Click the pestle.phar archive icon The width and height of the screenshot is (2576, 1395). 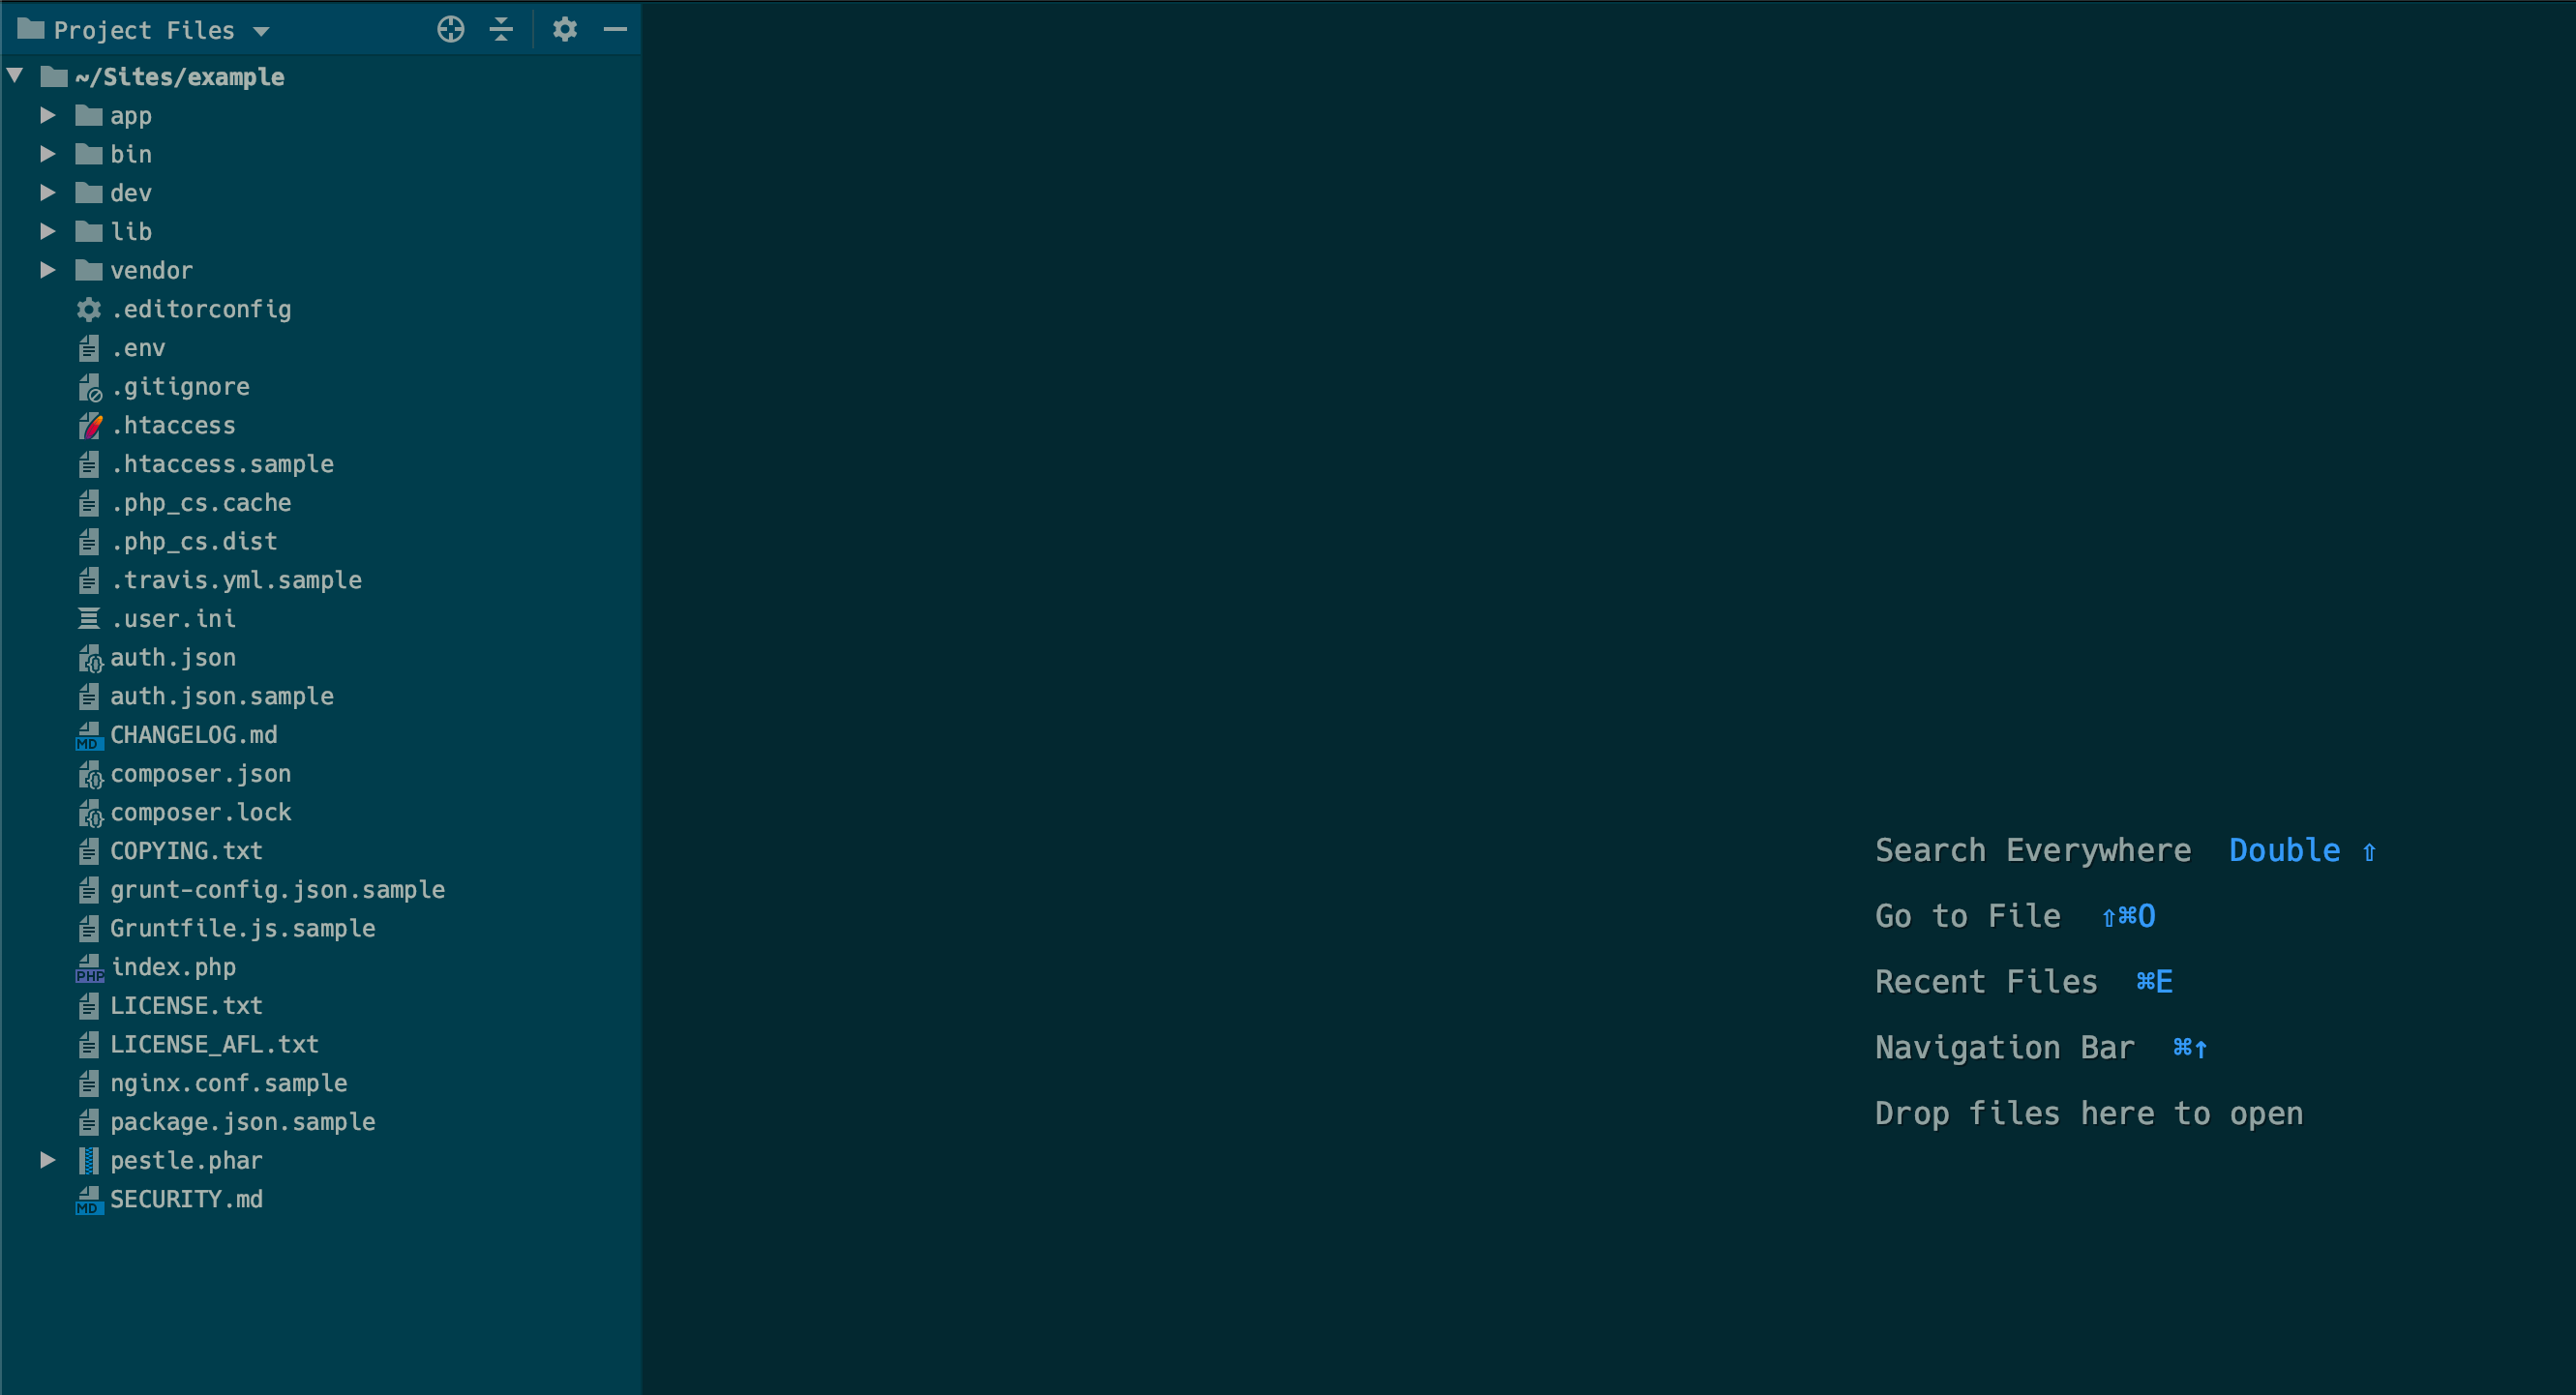pos(89,1161)
